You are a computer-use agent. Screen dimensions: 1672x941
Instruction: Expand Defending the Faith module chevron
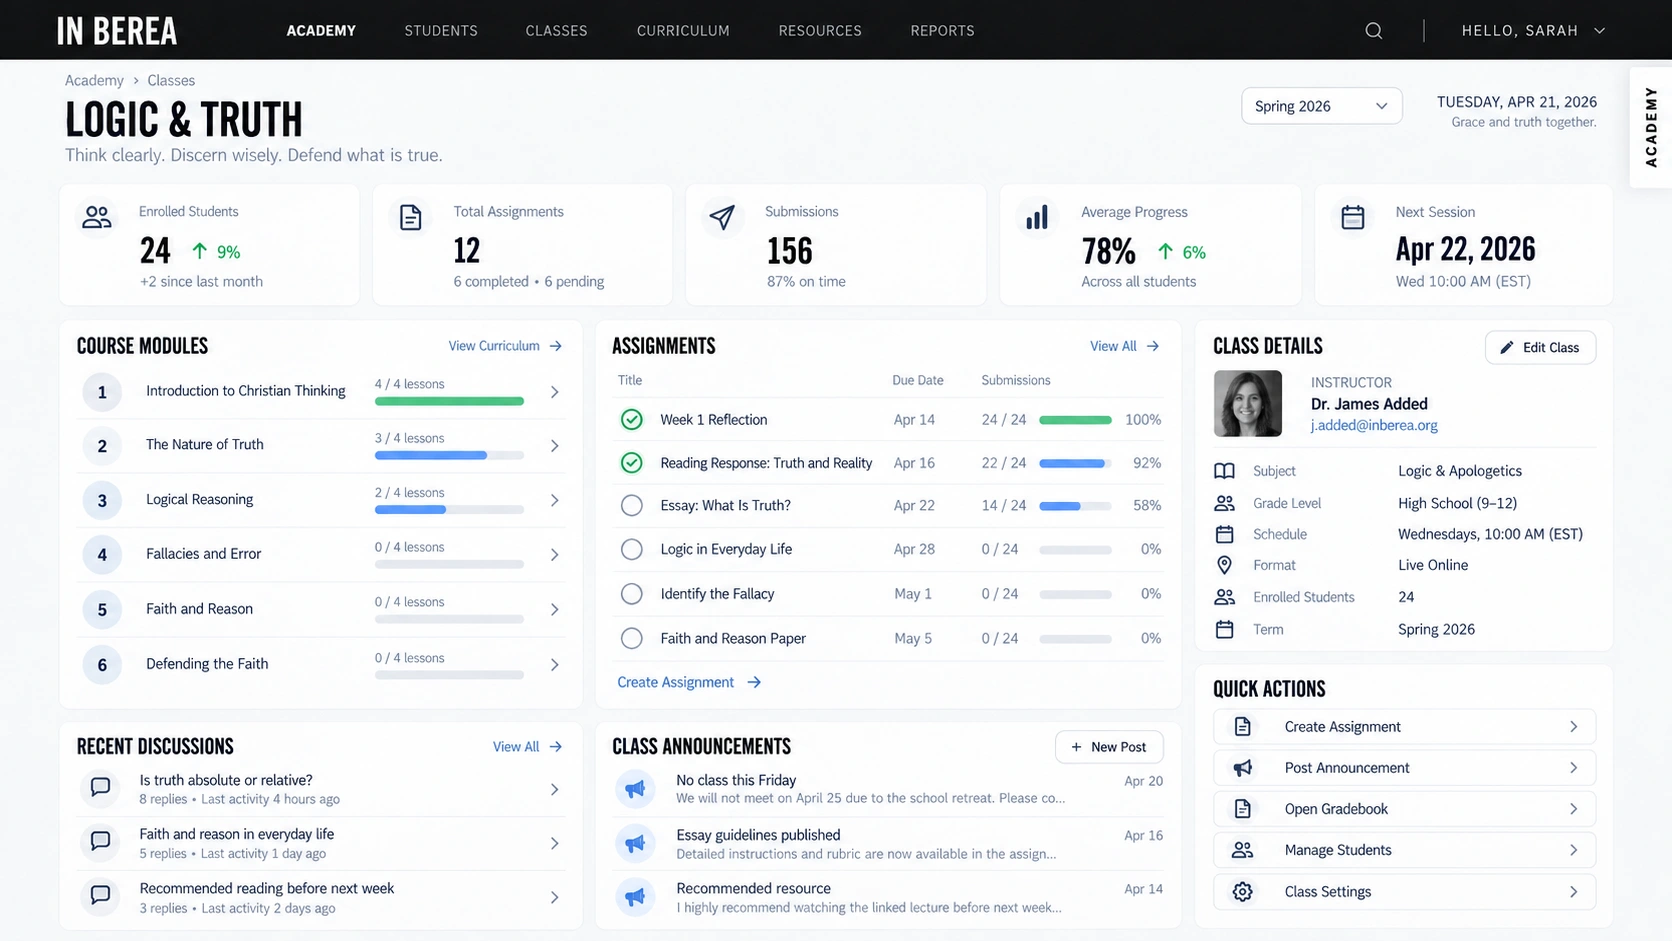point(555,665)
